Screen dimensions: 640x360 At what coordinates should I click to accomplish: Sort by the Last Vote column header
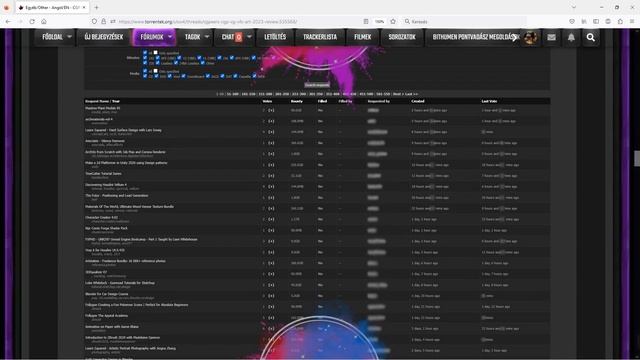point(489,101)
